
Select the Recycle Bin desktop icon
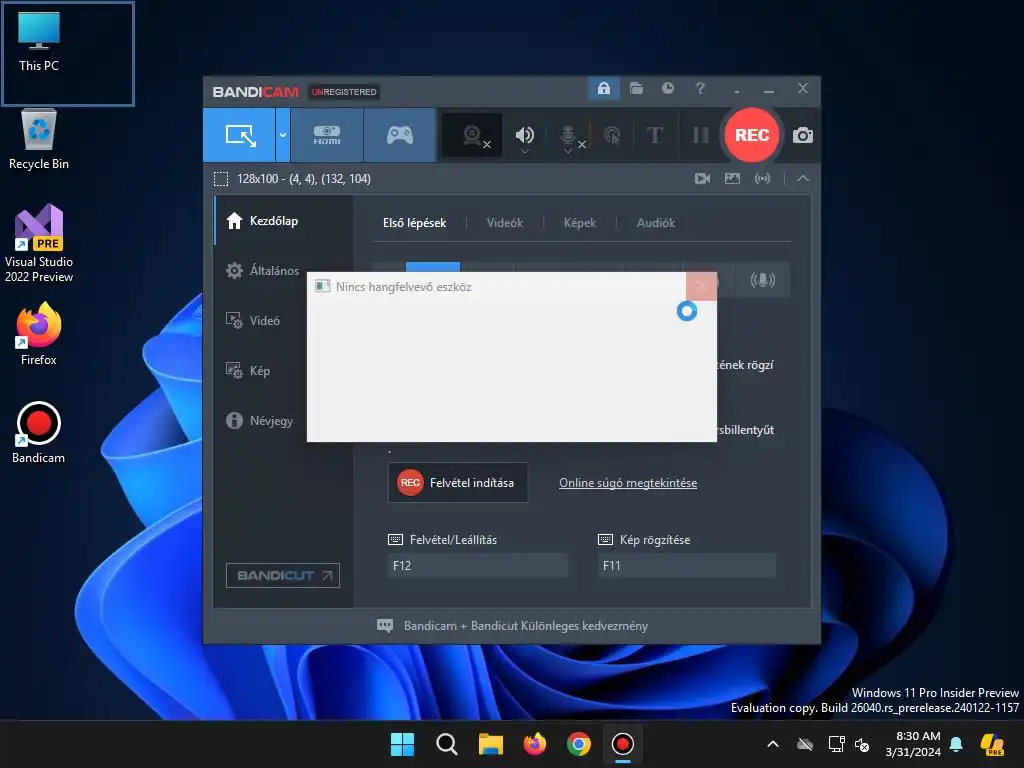pos(39,139)
